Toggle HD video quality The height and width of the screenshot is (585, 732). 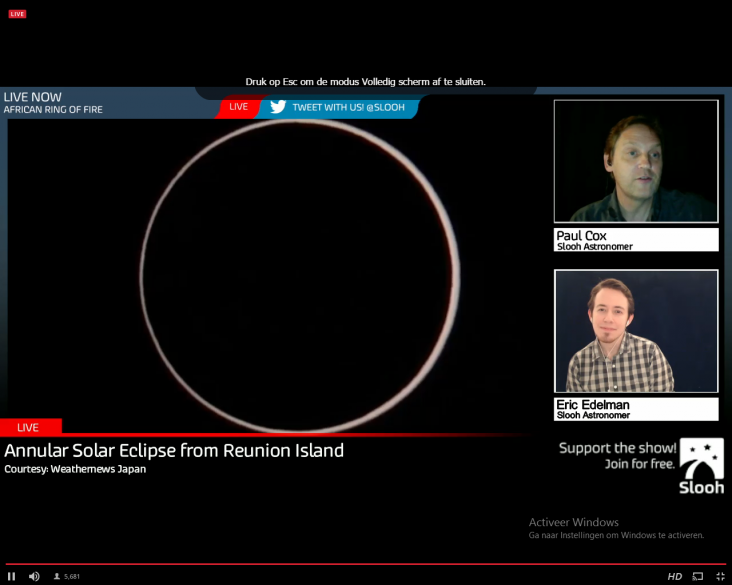click(x=675, y=576)
